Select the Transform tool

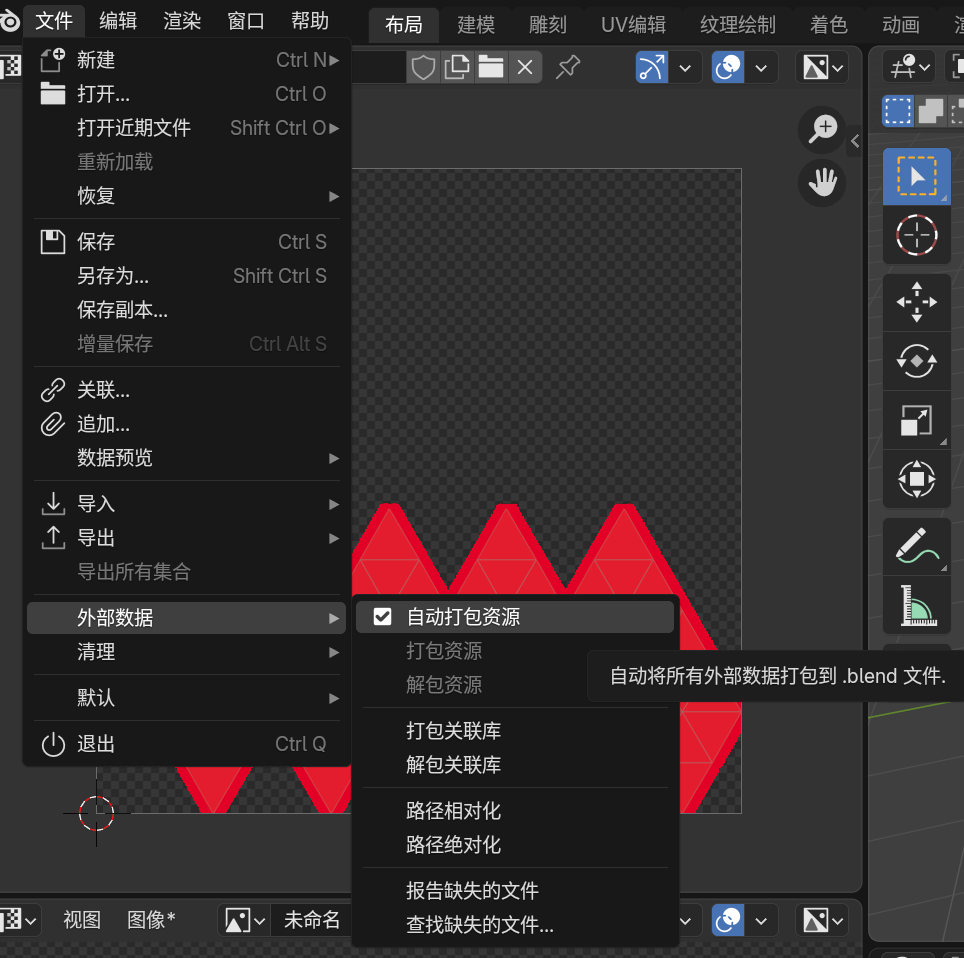coord(917,479)
